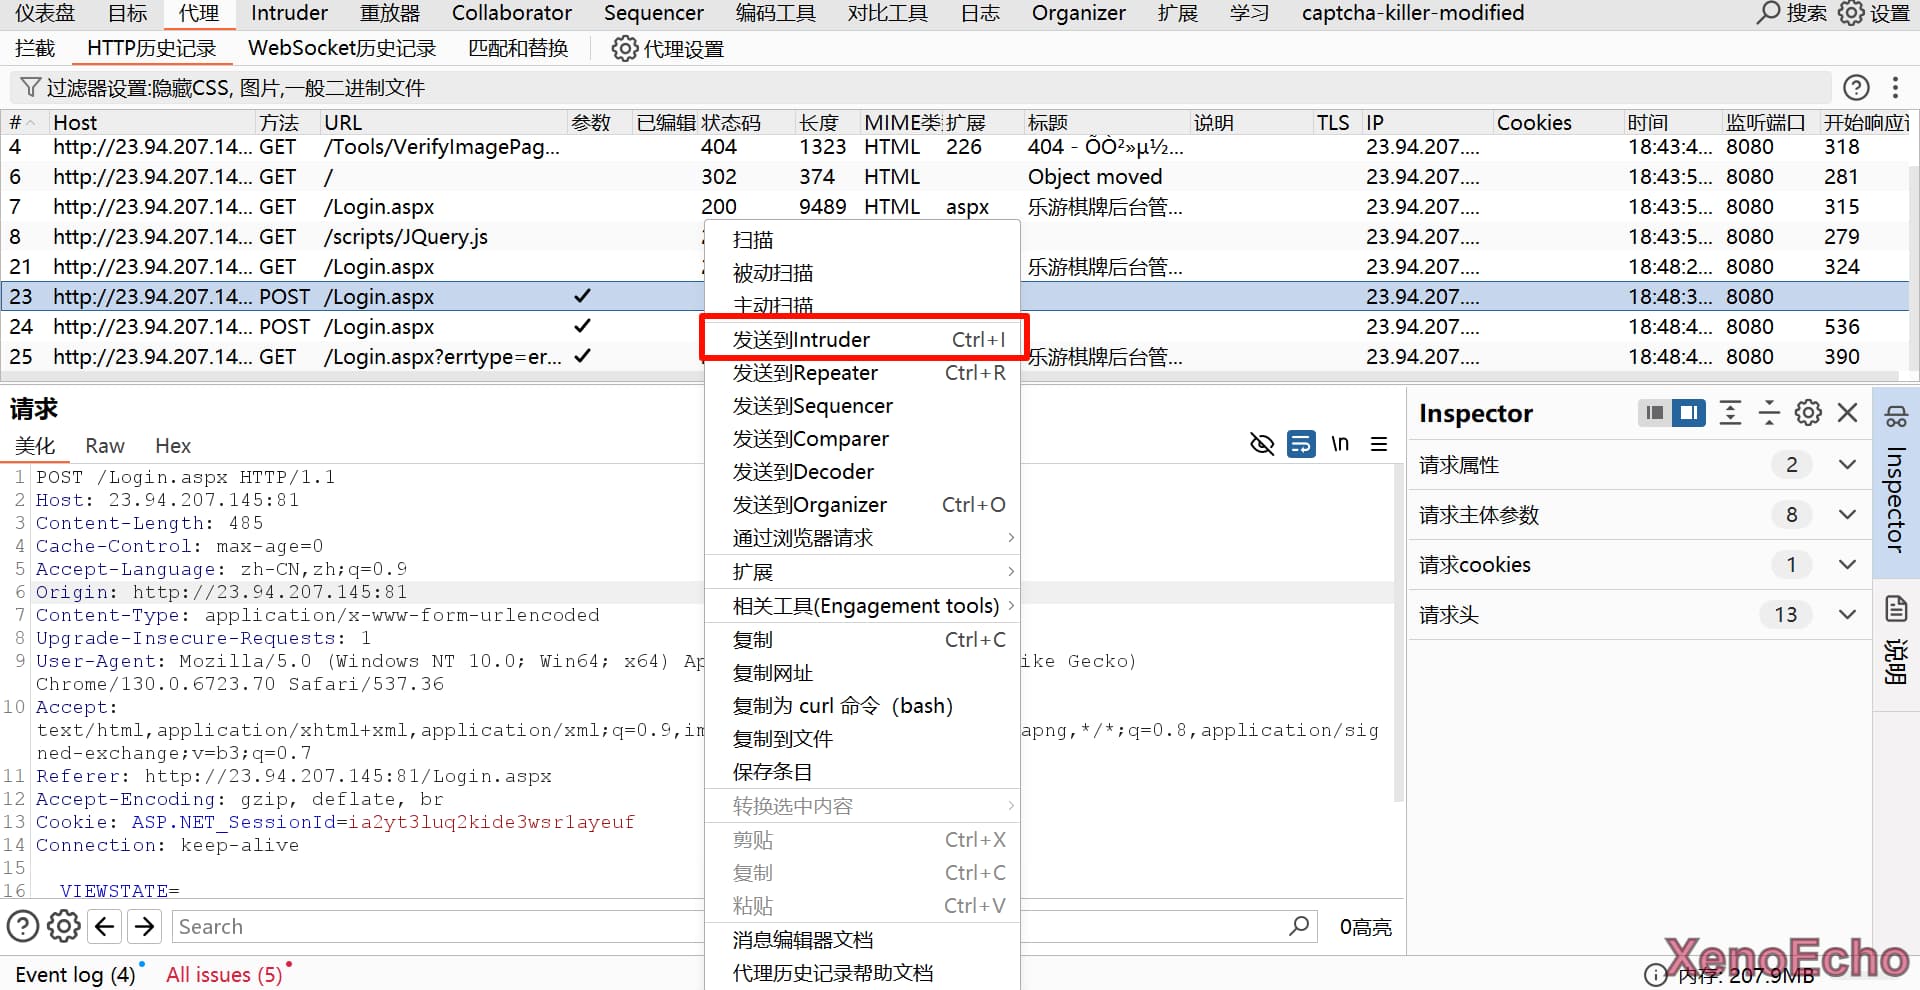Screen dimensions: 1920x990
Task: Switch Inspector to side-by-side layout icon
Action: (x=1689, y=413)
